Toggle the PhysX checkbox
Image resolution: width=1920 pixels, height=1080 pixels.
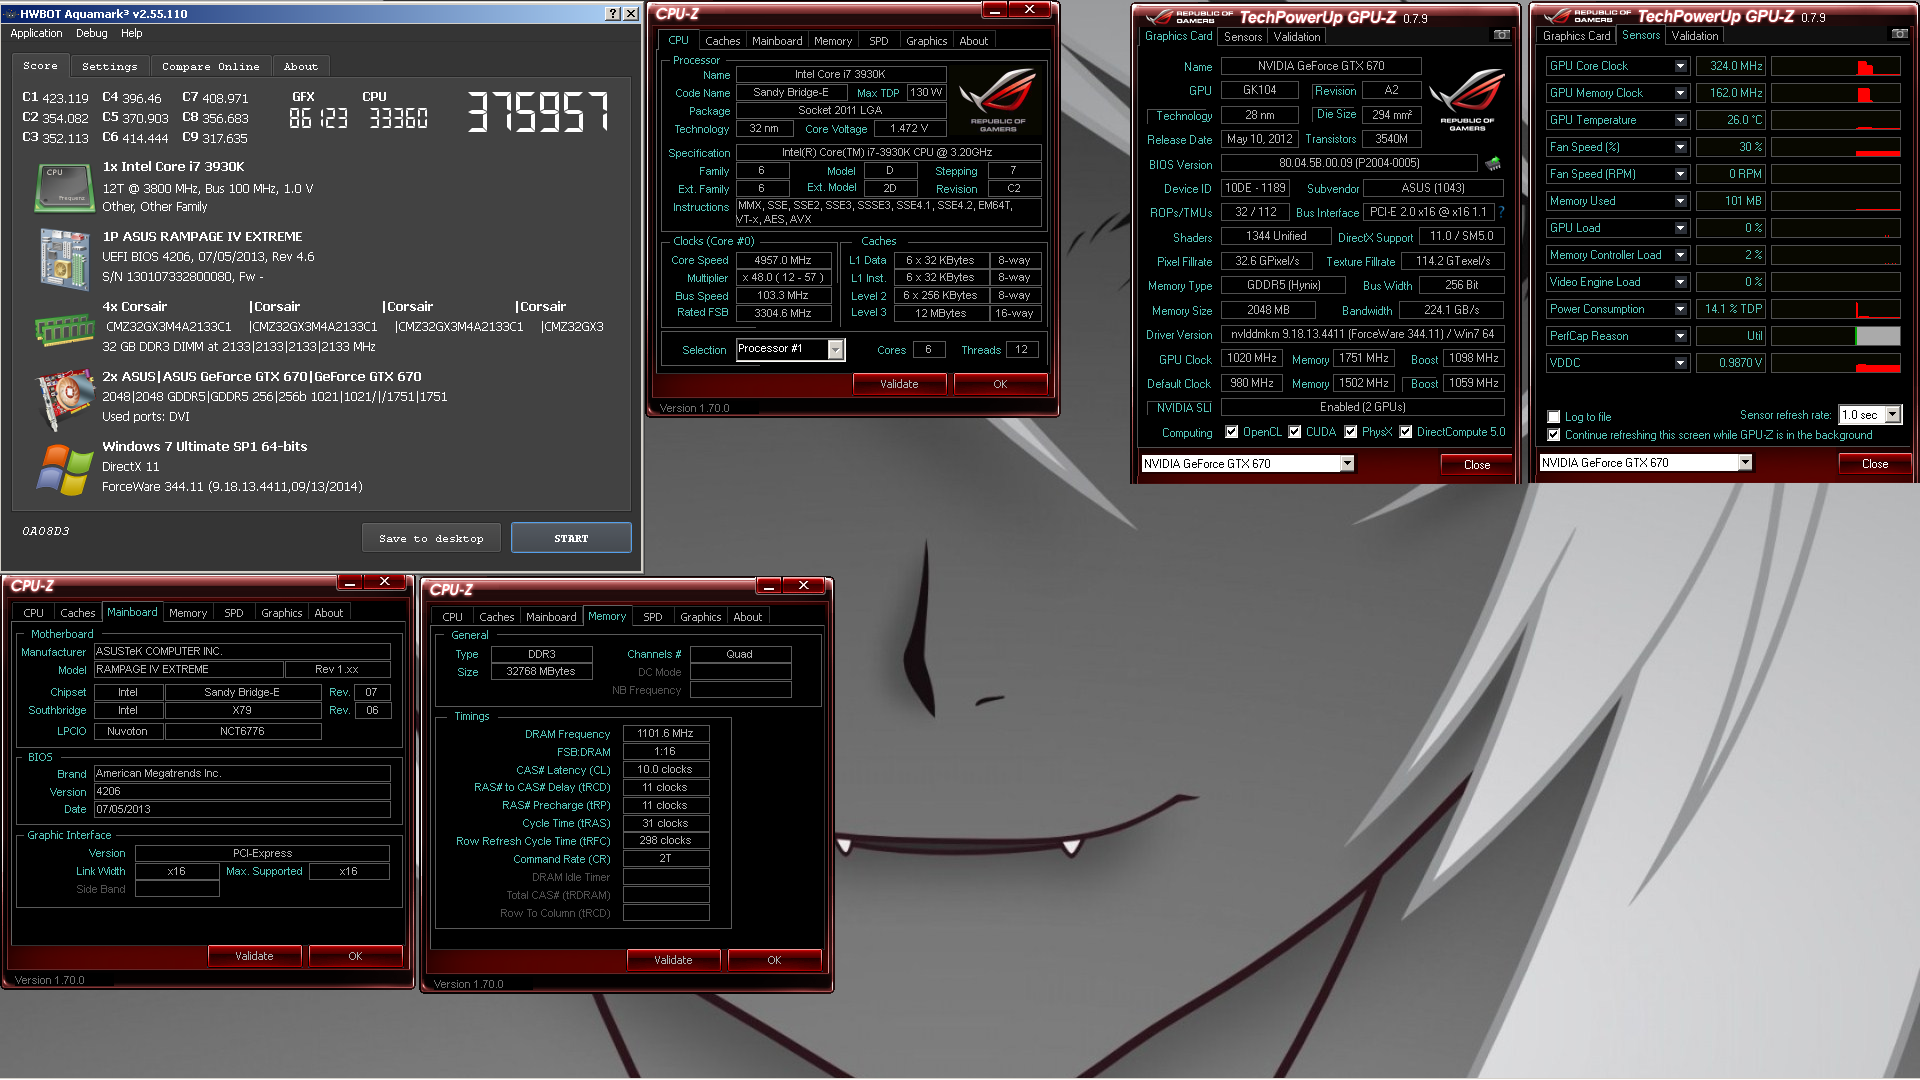tap(1351, 432)
